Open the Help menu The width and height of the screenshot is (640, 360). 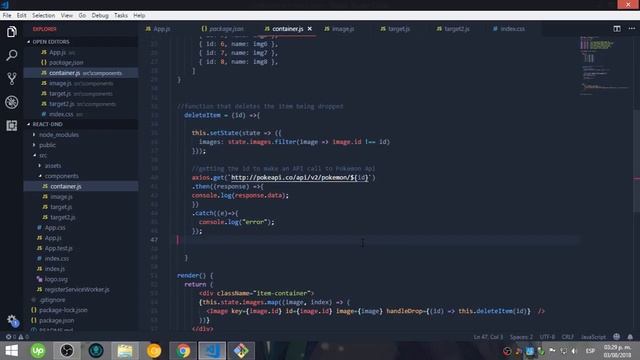(139, 15)
